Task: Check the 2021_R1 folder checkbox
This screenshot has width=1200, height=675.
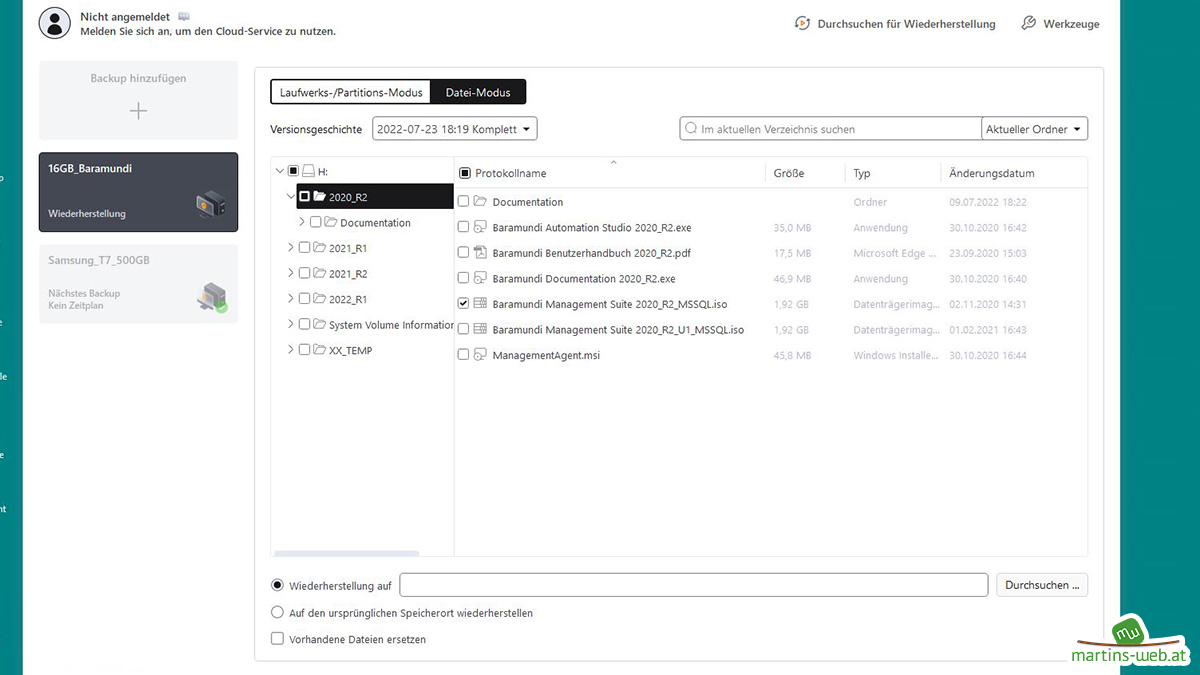Action: pos(304,248)
